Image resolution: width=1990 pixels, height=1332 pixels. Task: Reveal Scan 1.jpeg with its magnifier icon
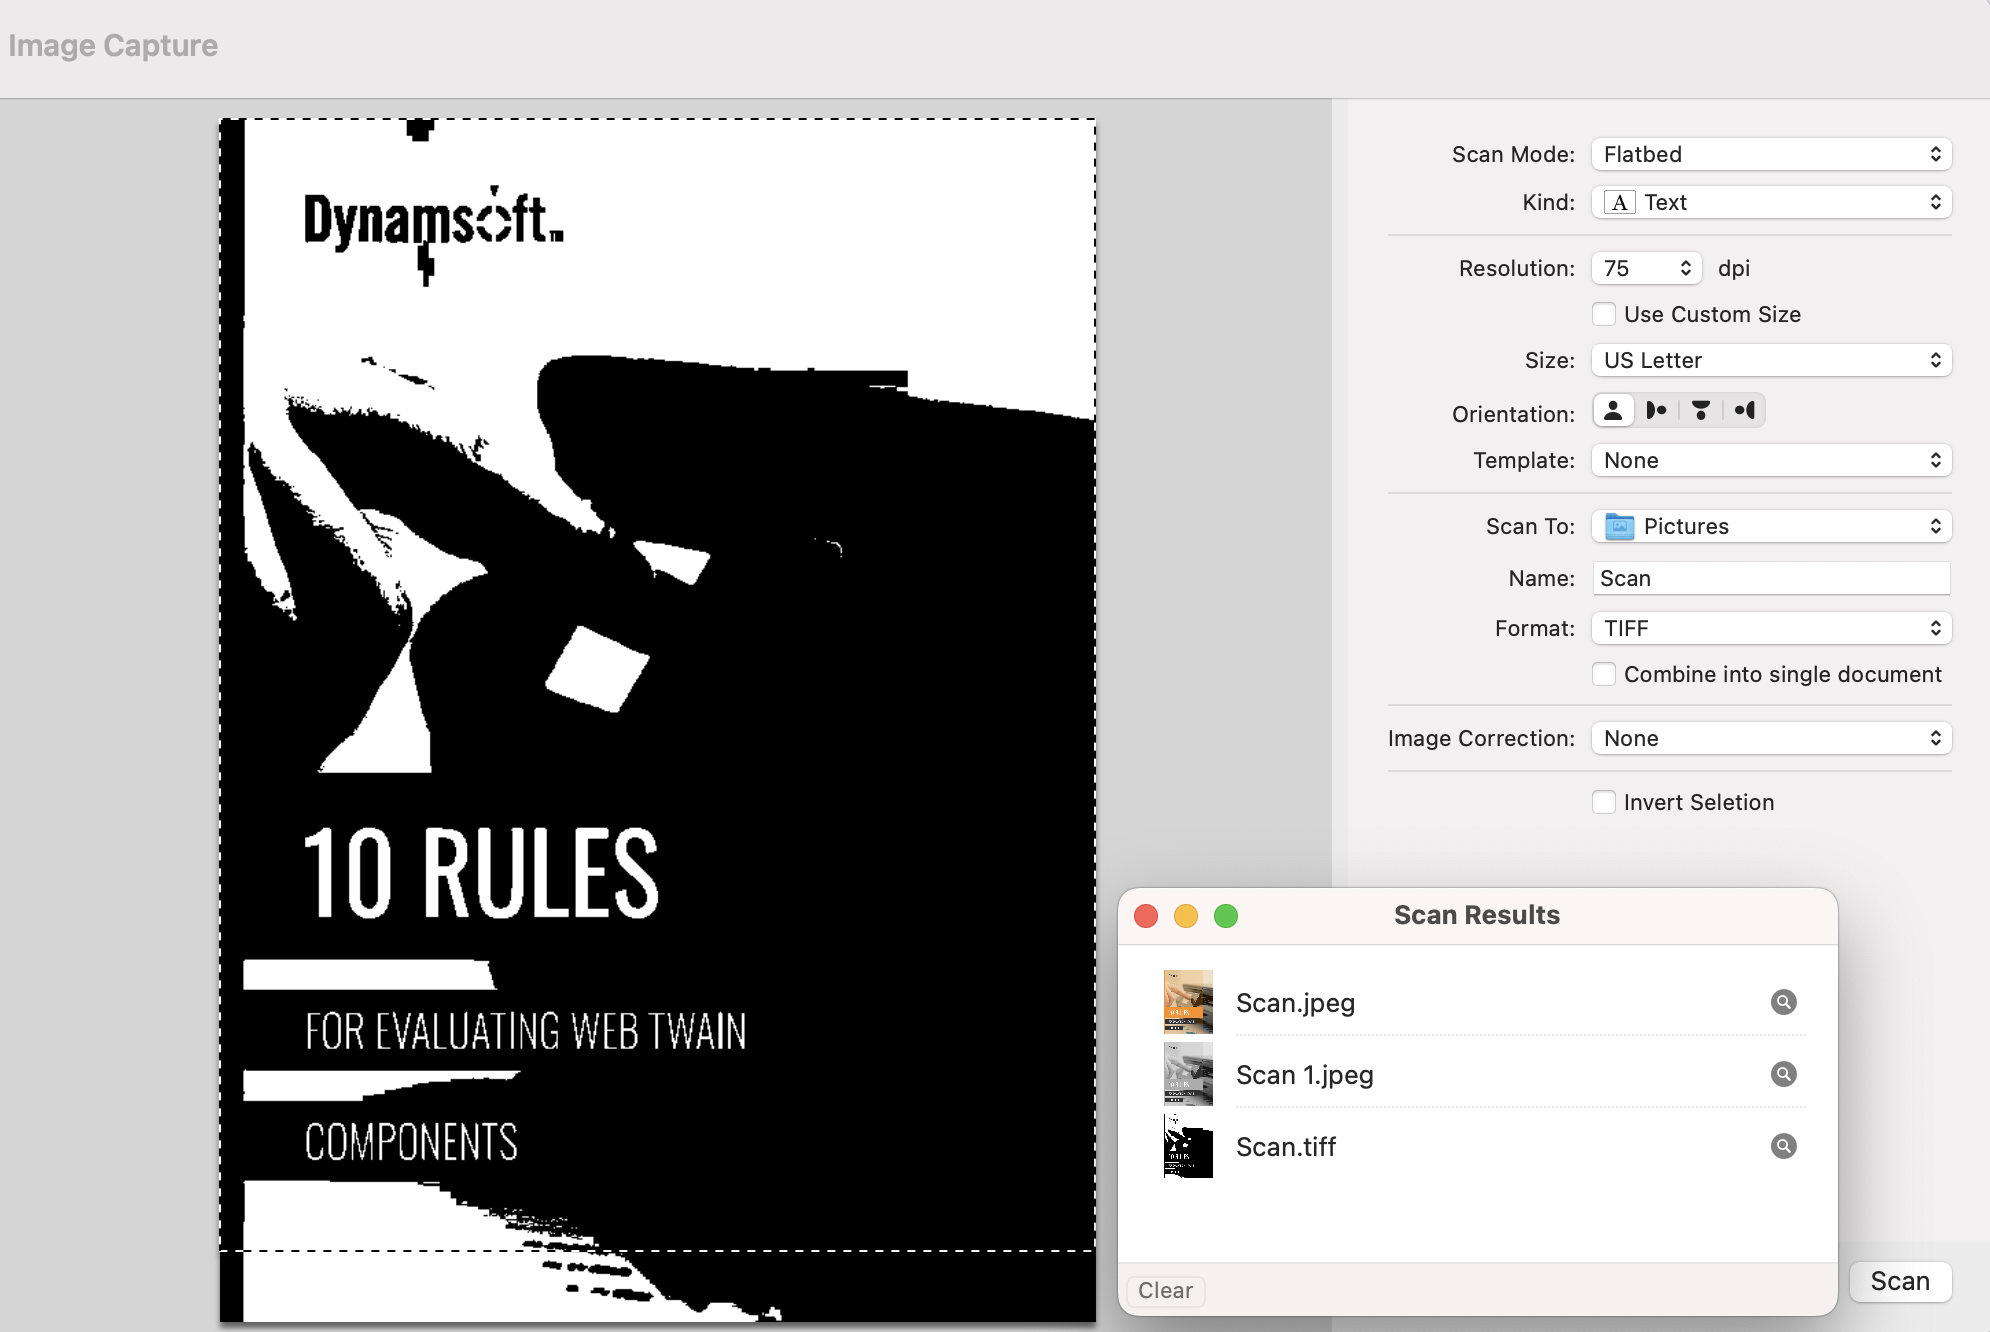pos(1783,1074)
